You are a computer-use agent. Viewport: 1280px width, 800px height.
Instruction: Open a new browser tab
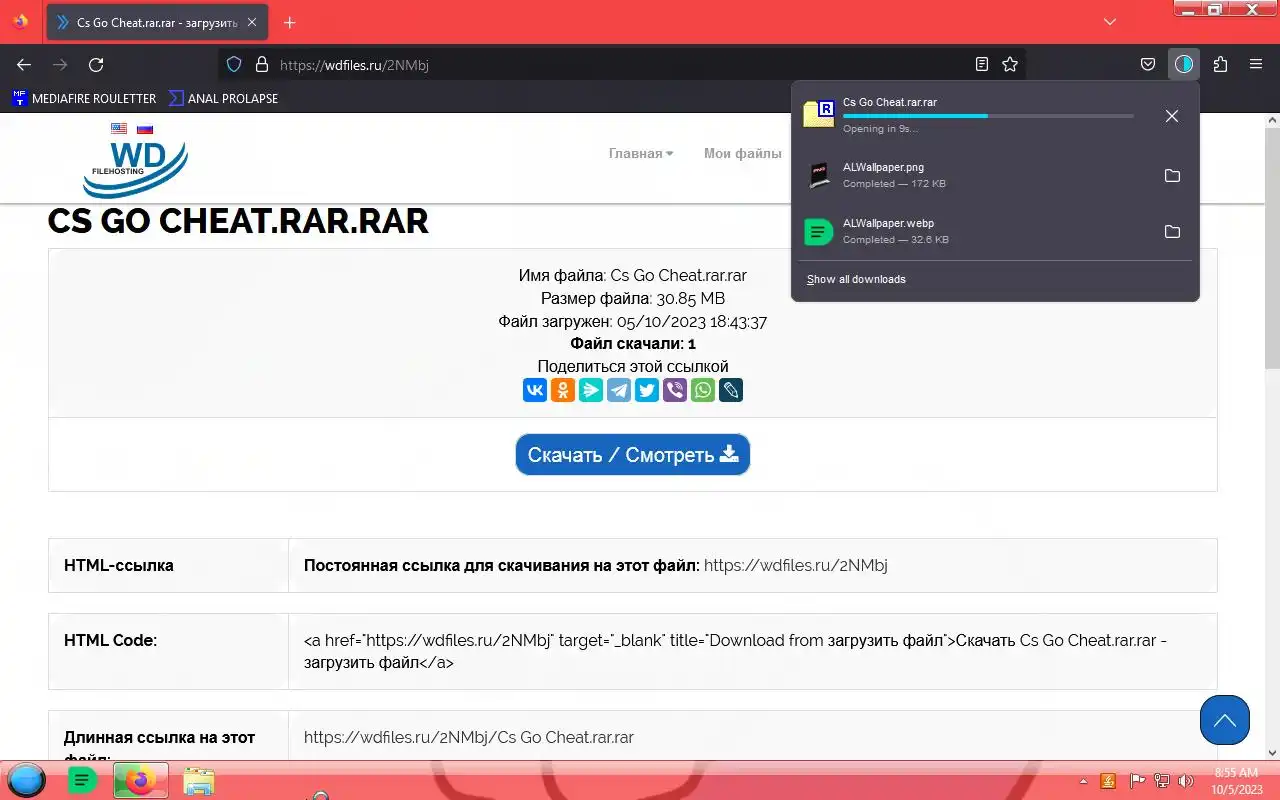coord(290,22)
